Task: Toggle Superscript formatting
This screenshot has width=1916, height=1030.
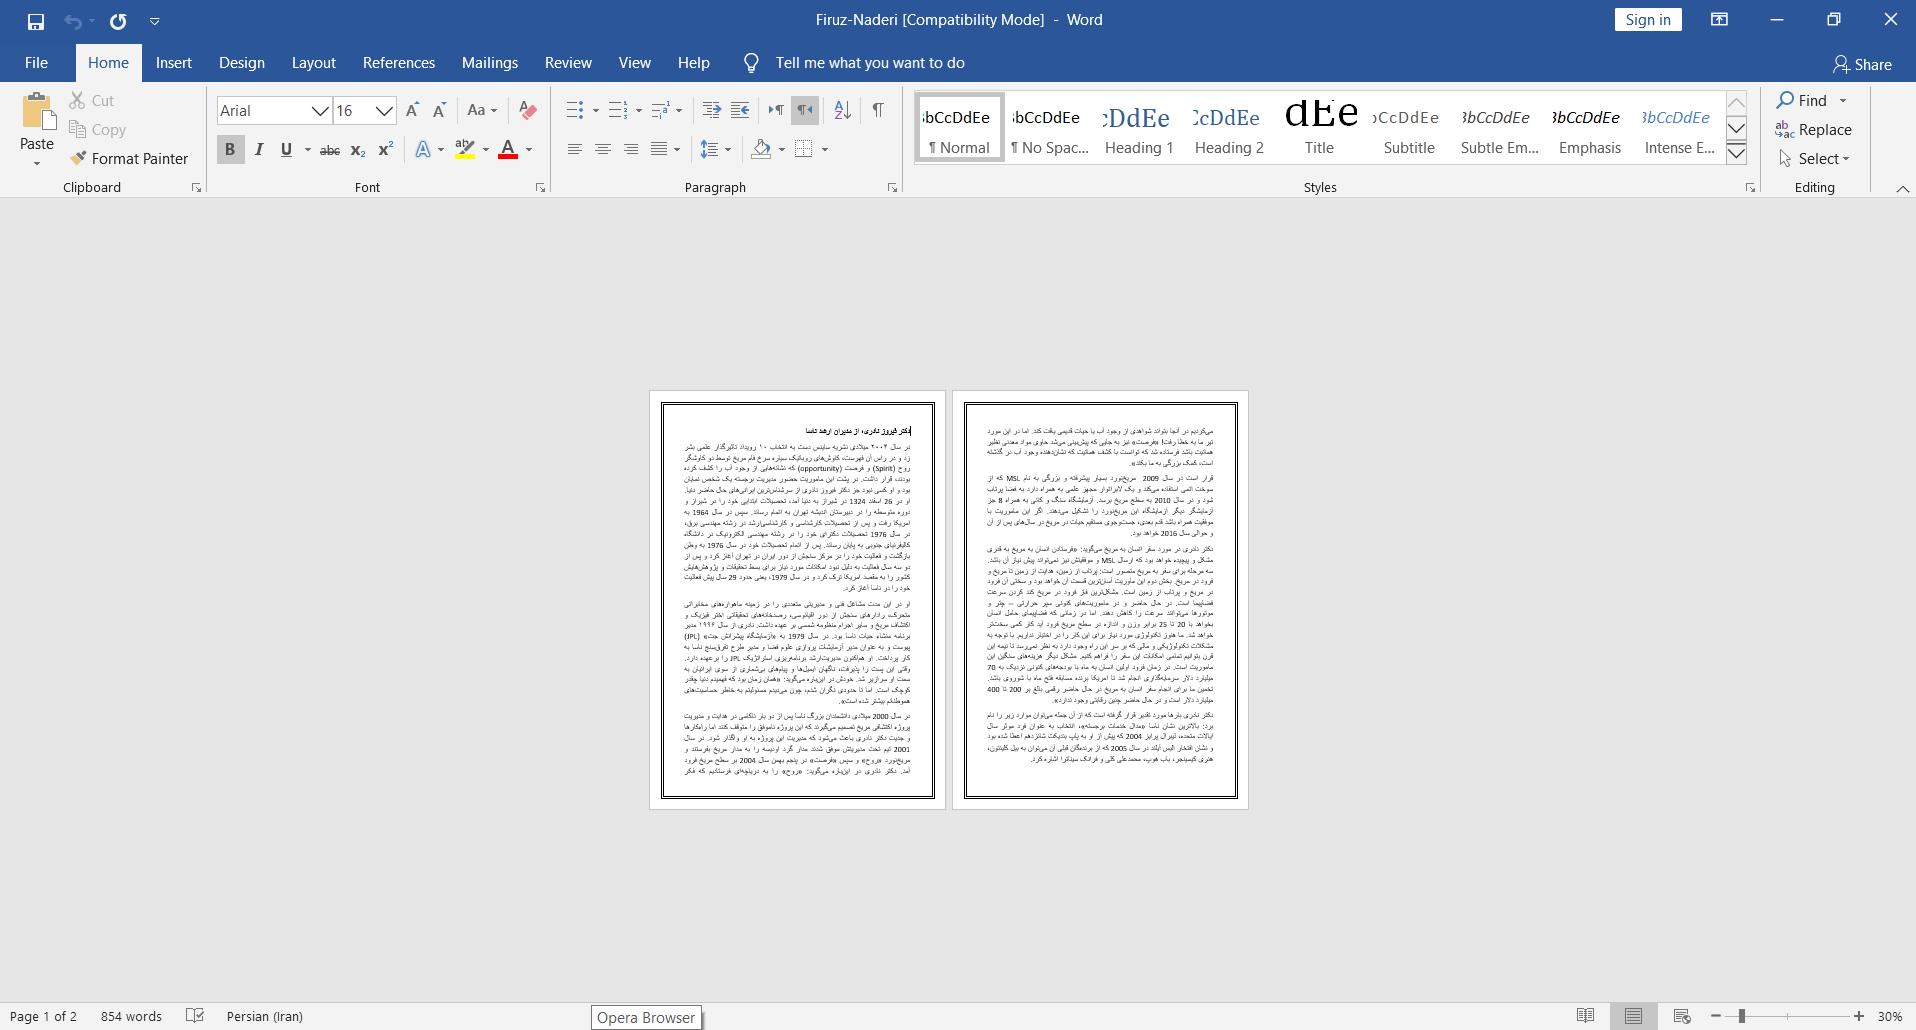Action: 385,149
